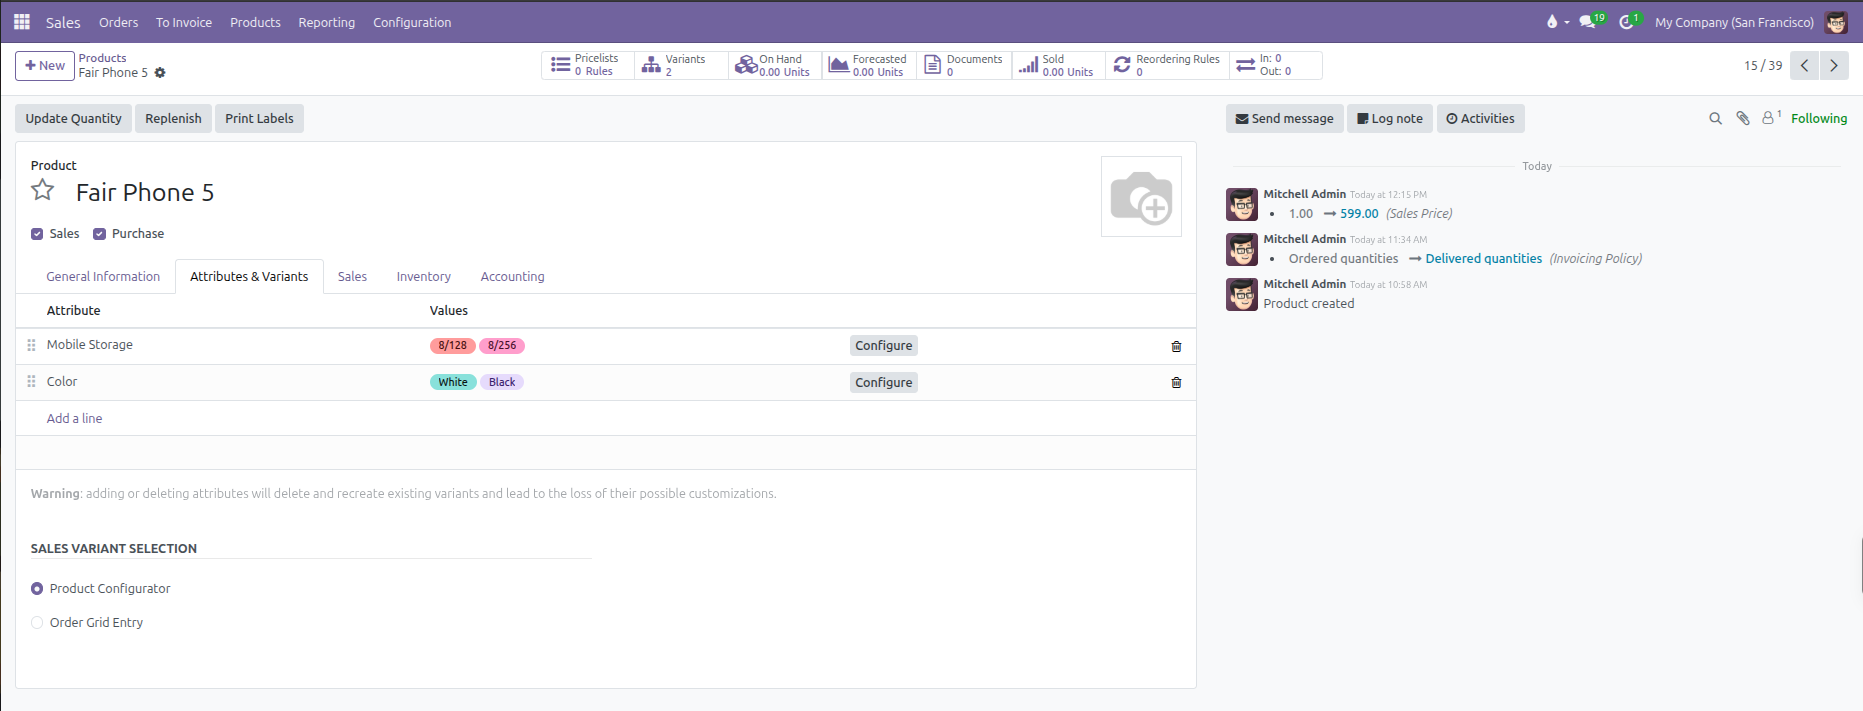Open the apps grid menu icon

coord(22,21)
